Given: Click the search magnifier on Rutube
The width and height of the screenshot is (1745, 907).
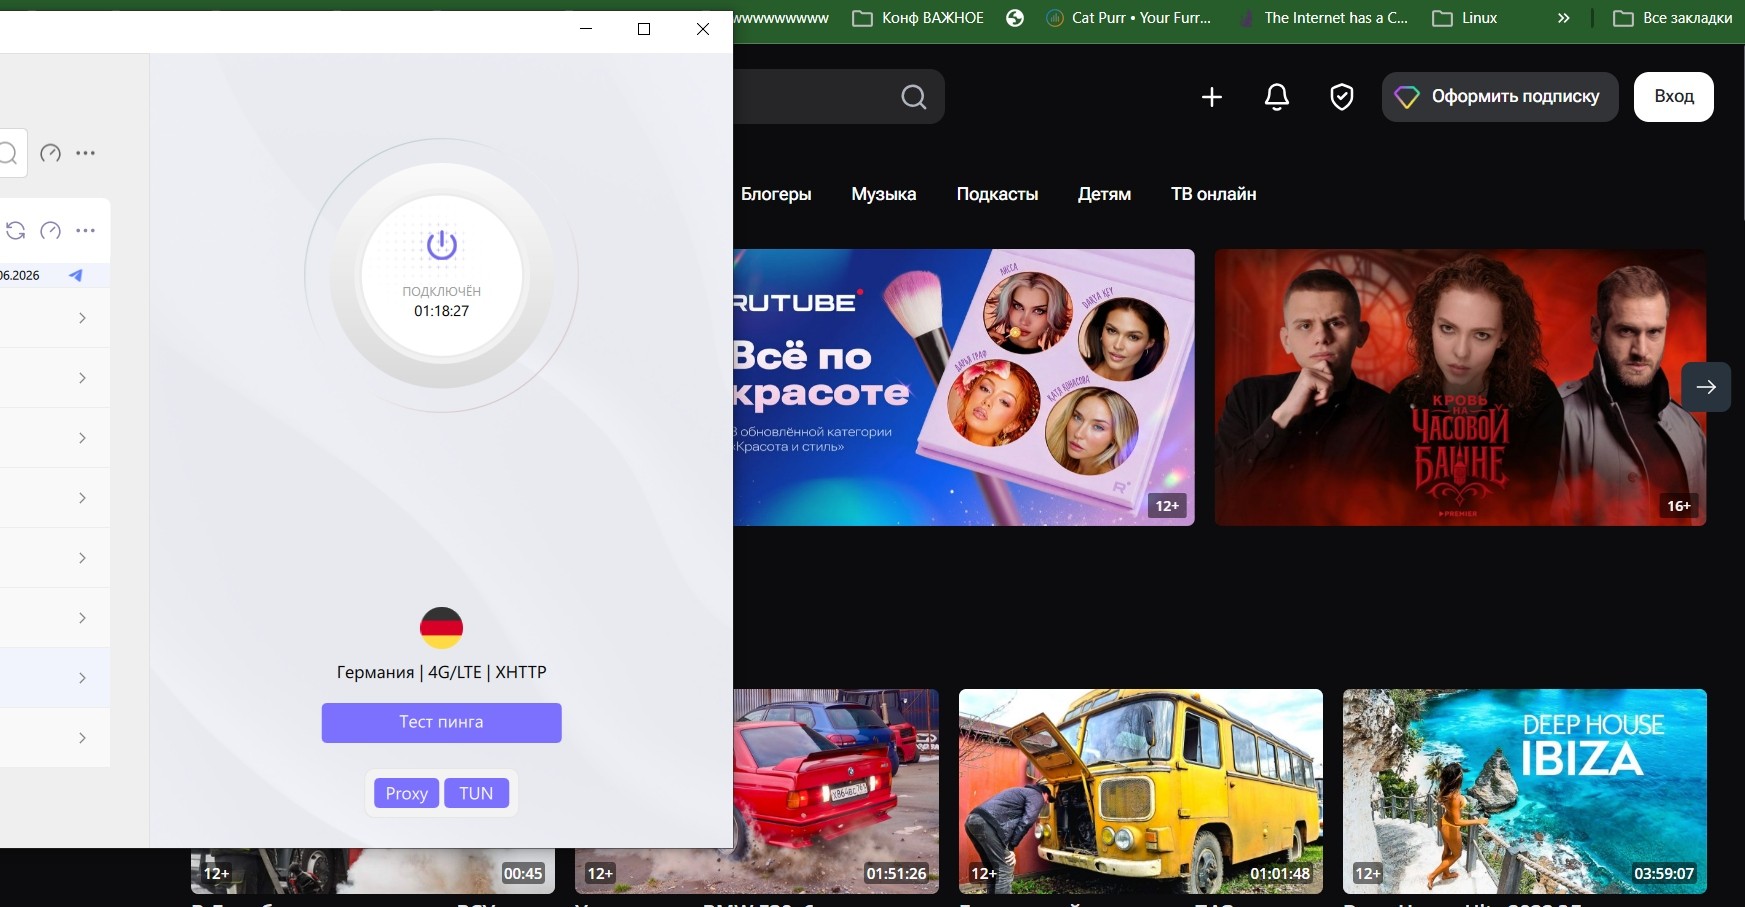Looking at the screenshot, I should click(x=914, y=97).
